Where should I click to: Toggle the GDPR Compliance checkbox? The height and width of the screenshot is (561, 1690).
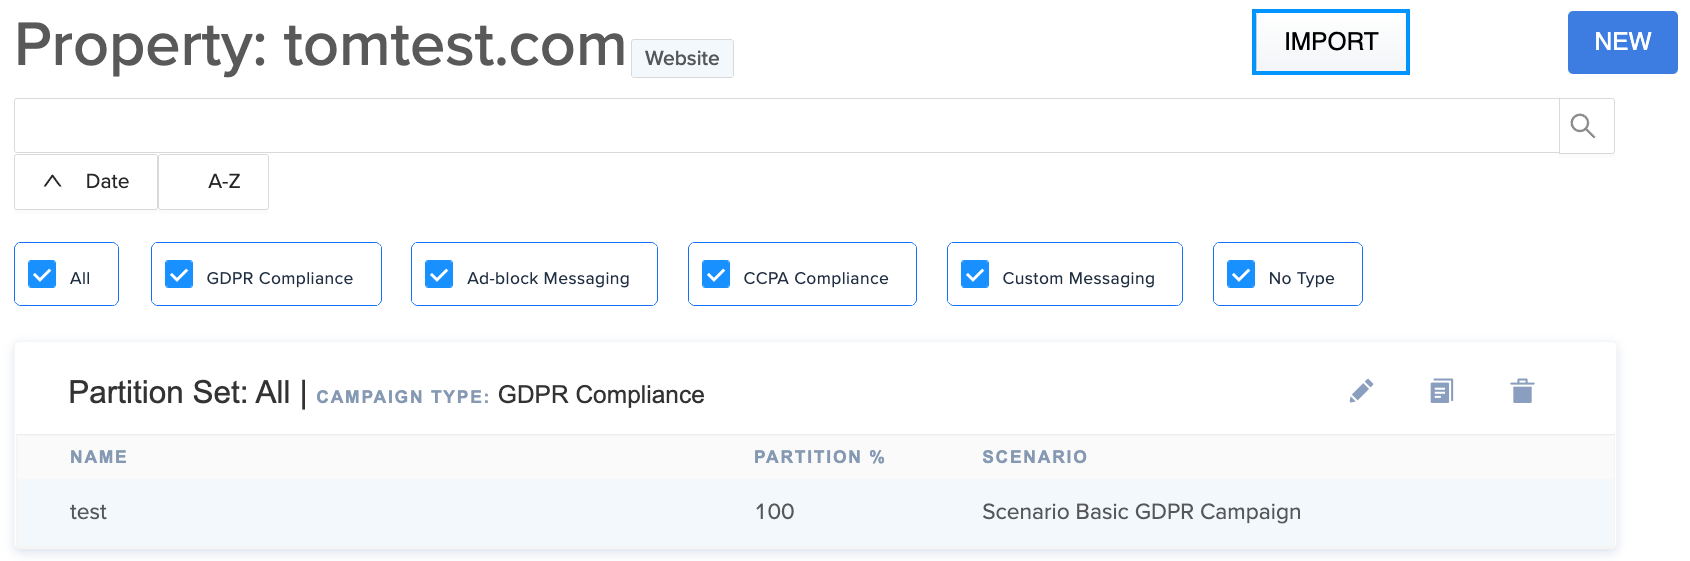coord(179,274)
